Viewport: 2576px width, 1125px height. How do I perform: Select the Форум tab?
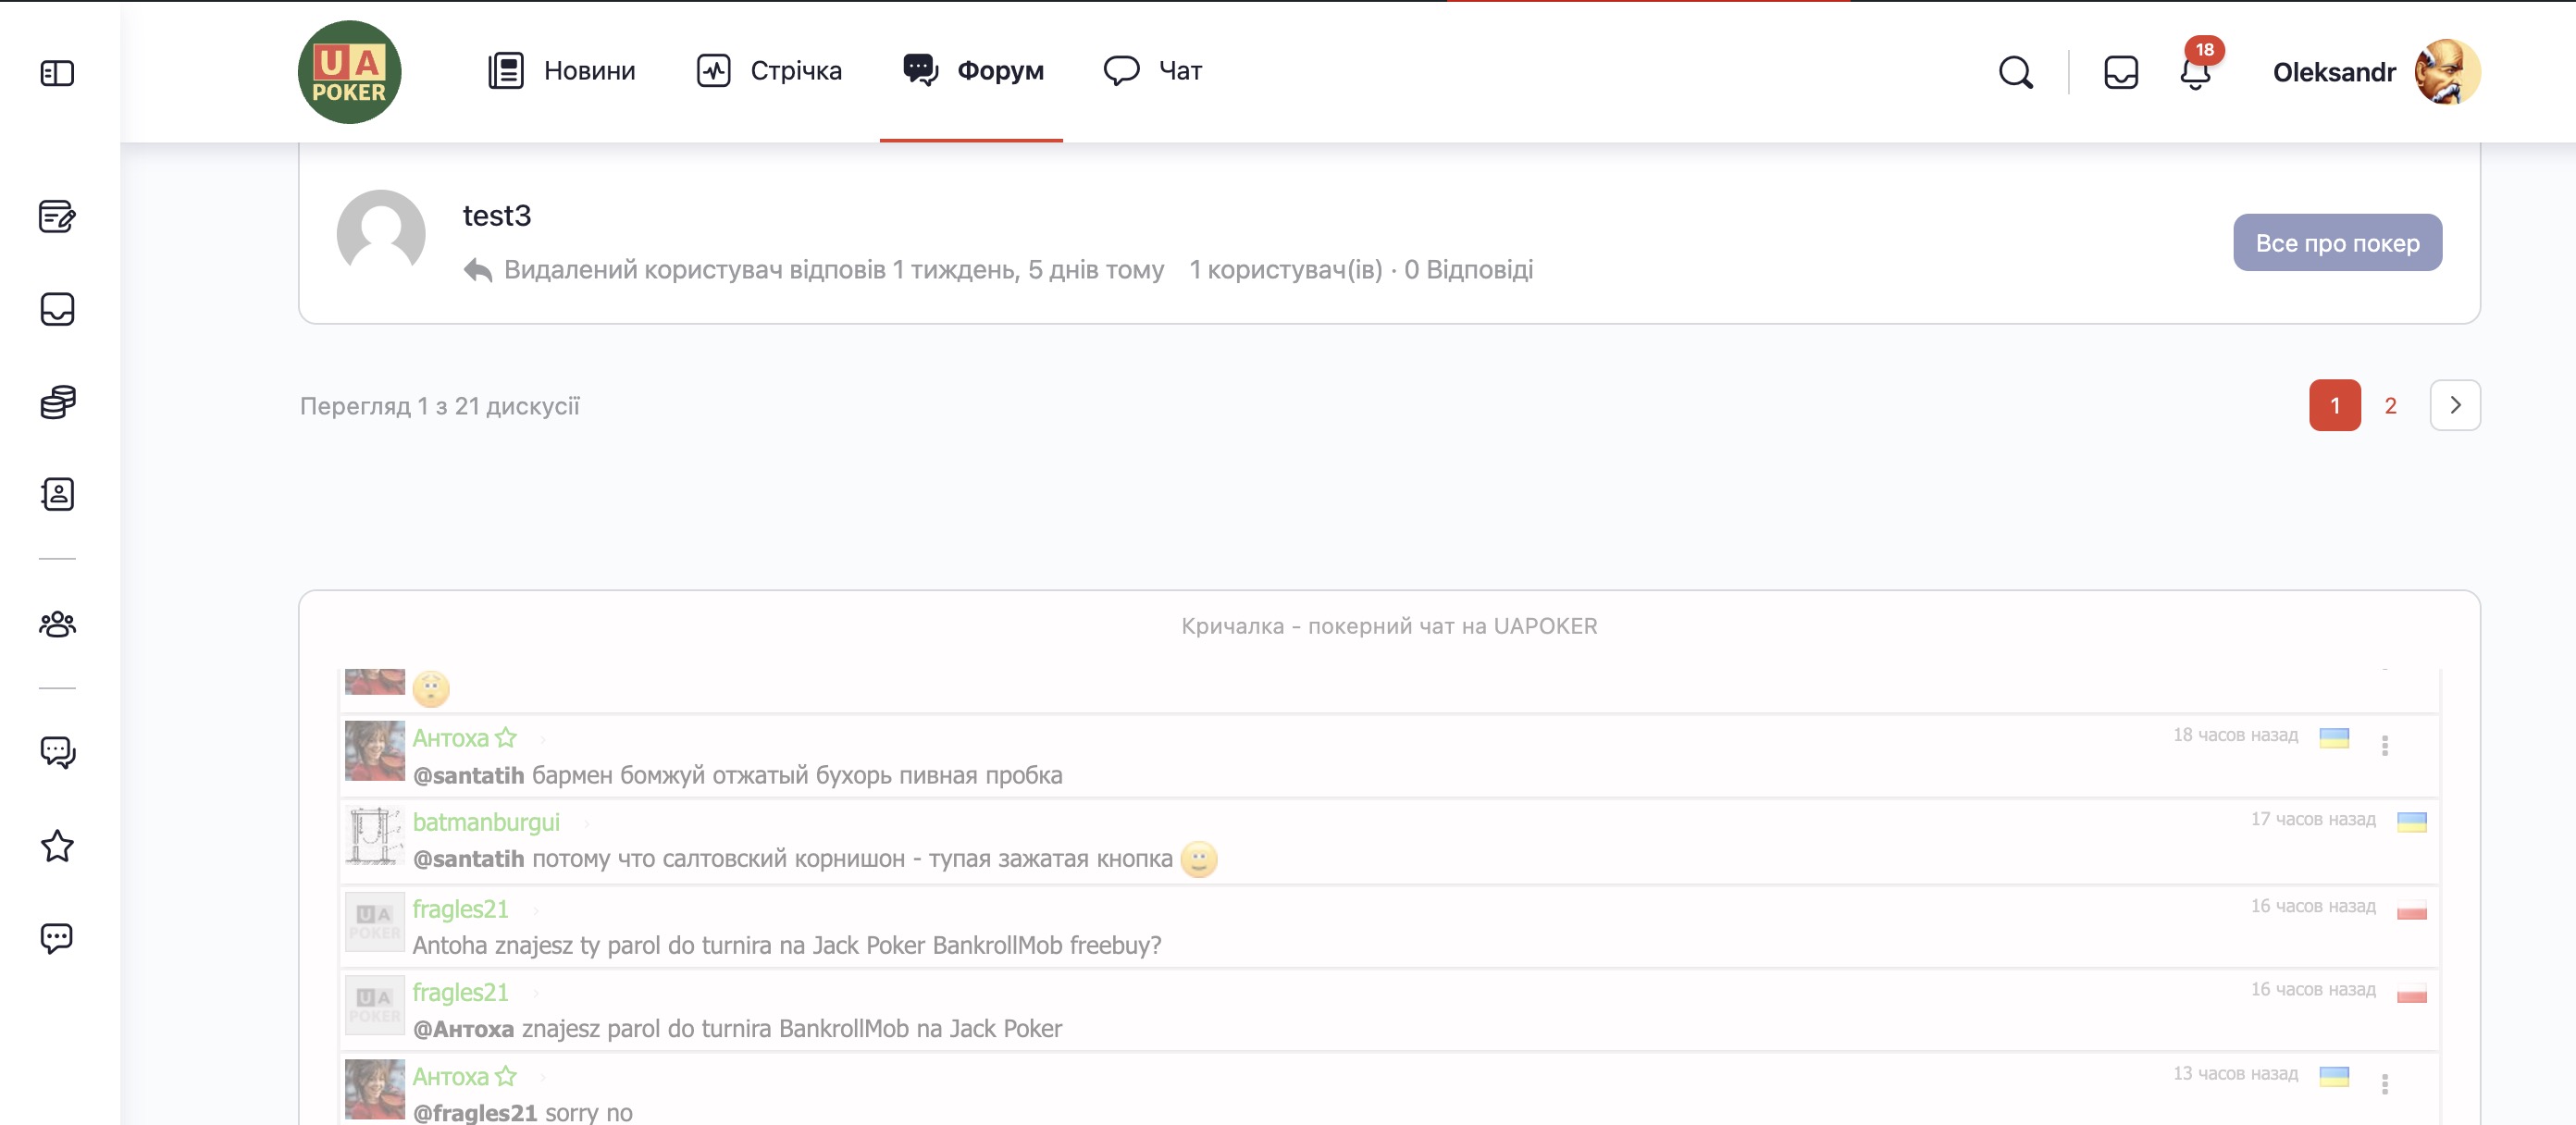coord(973,71)
